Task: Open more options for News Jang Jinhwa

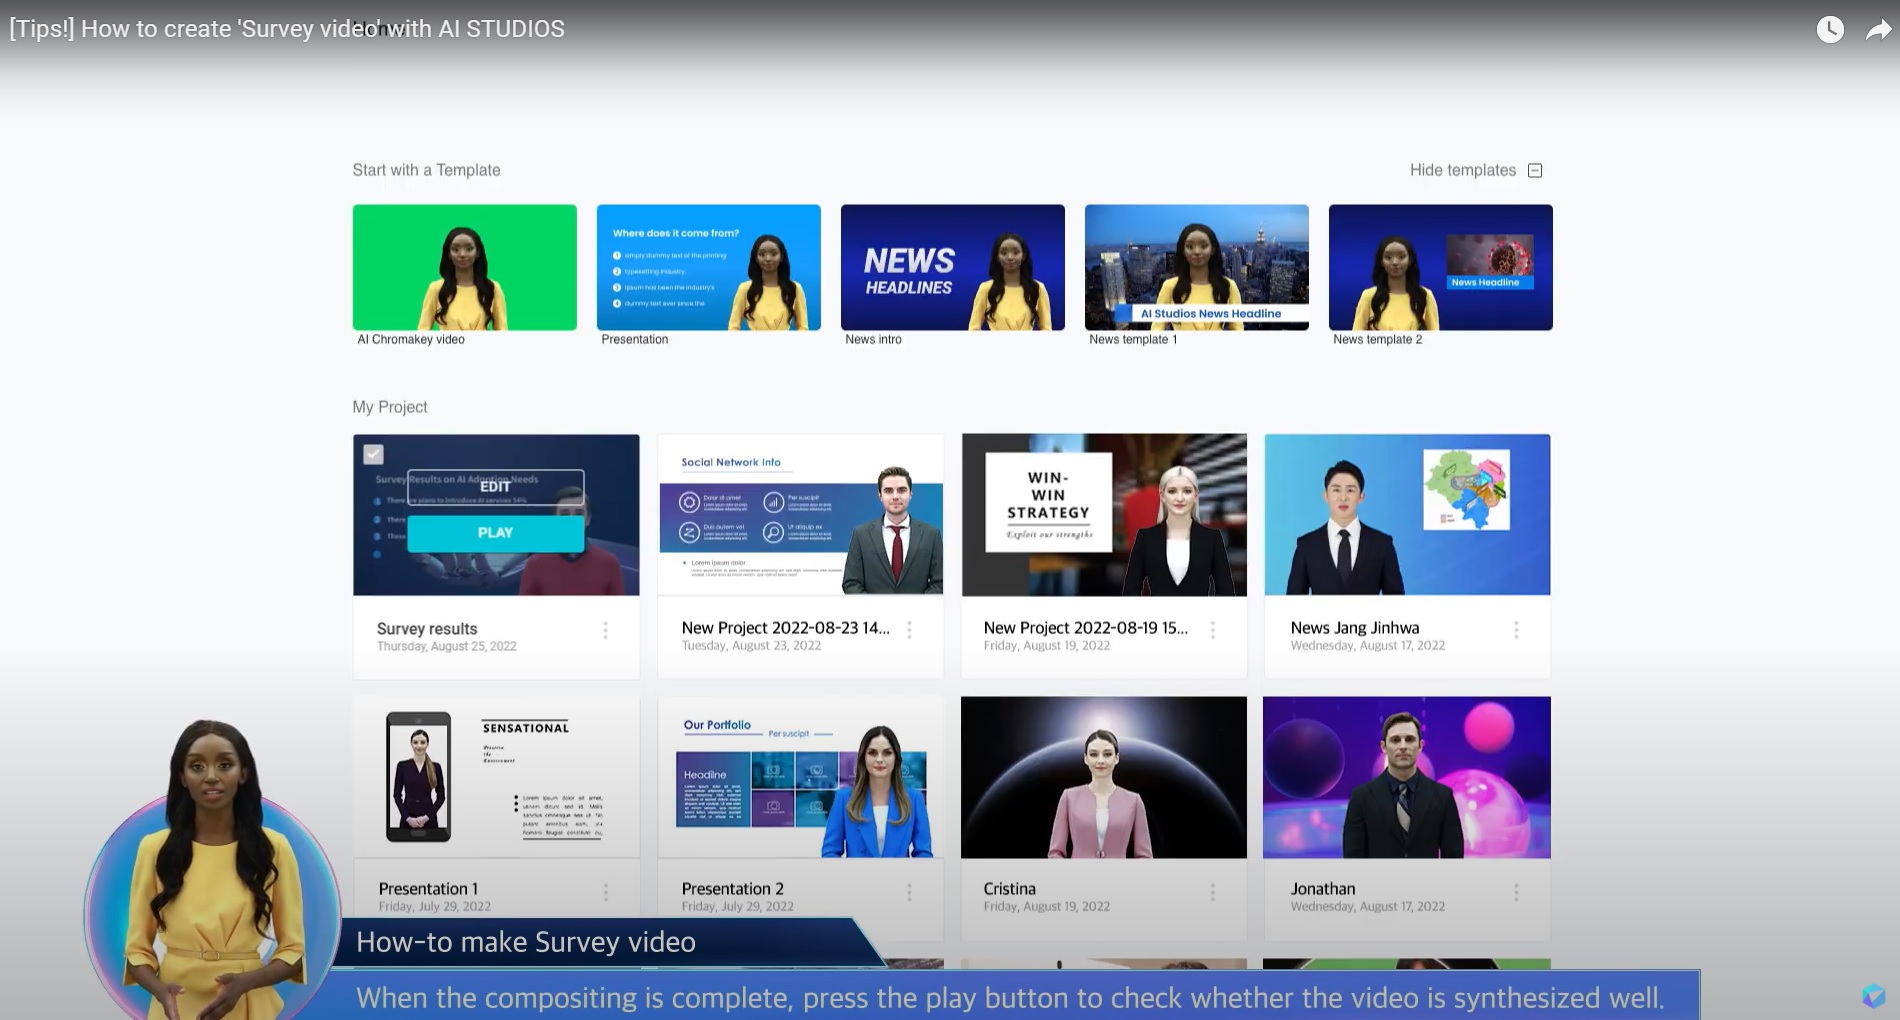Action: (x=1516, y=630)
